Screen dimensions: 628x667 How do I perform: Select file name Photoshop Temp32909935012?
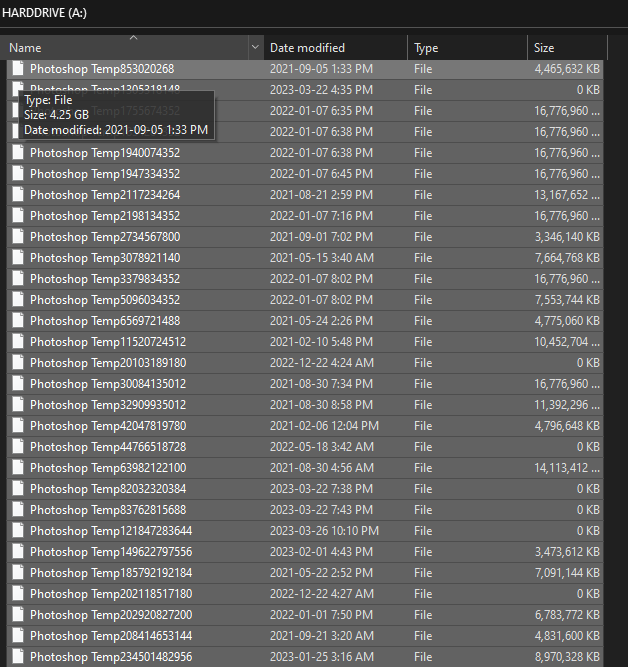pyautogui.click(x=108, y=405)
